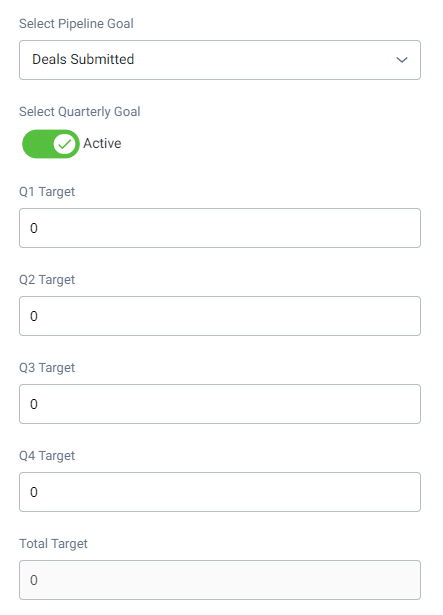Click the Q2 Target label
Screen dimensions: 443x615
[x=47, y=280]
